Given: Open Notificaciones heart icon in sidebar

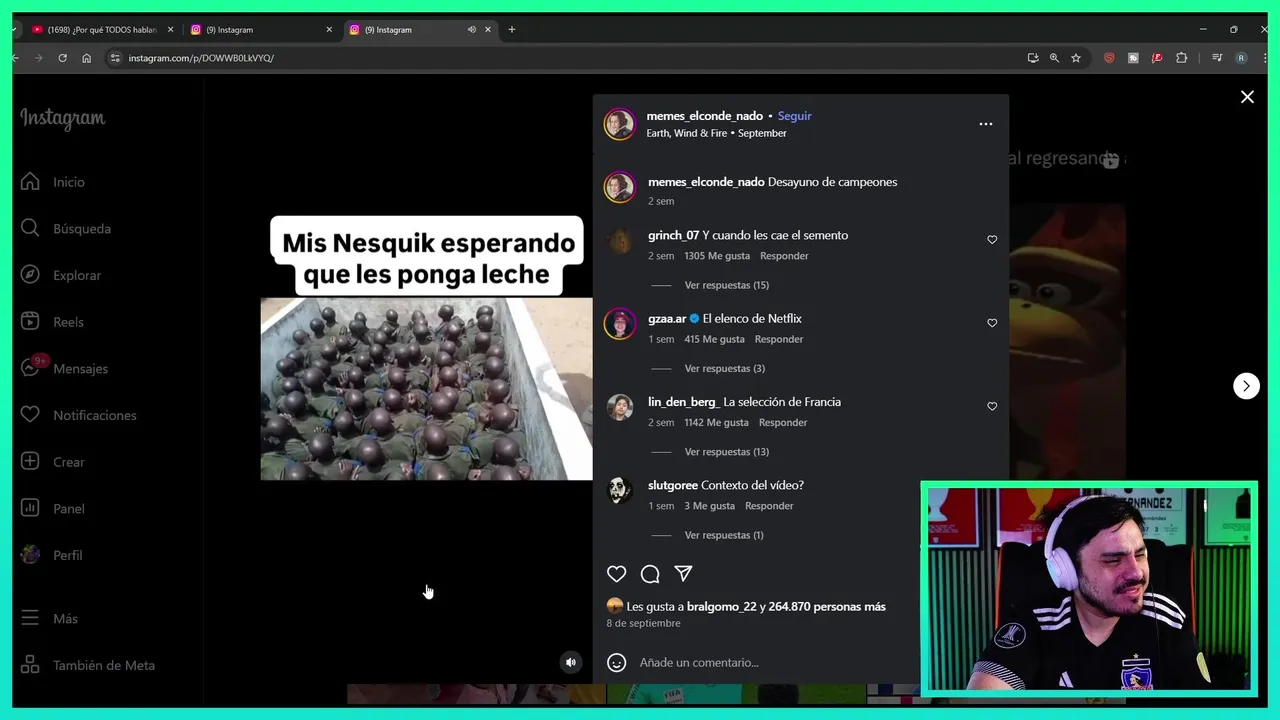Looking at the screenshot, I should point(30,414).
